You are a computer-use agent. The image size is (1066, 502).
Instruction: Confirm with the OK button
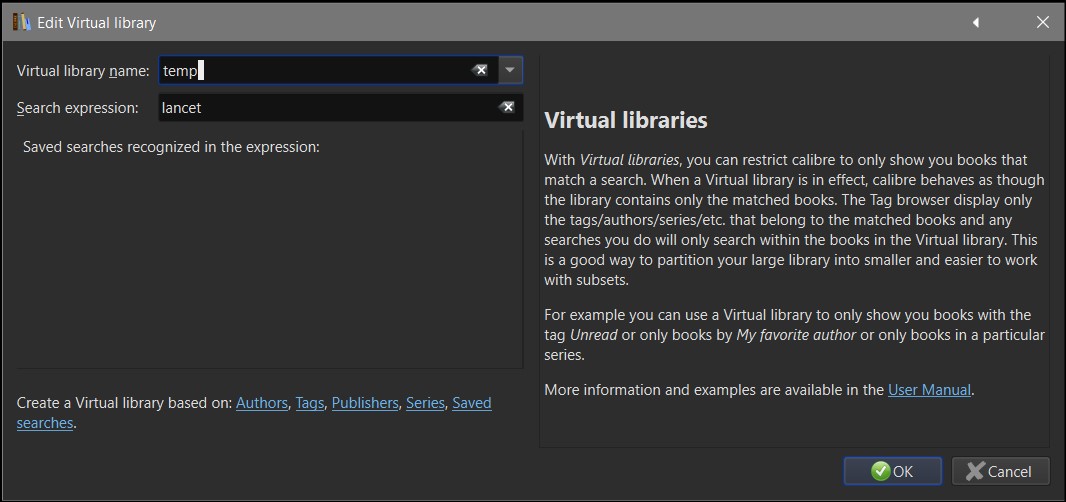[x=892, y=471]
